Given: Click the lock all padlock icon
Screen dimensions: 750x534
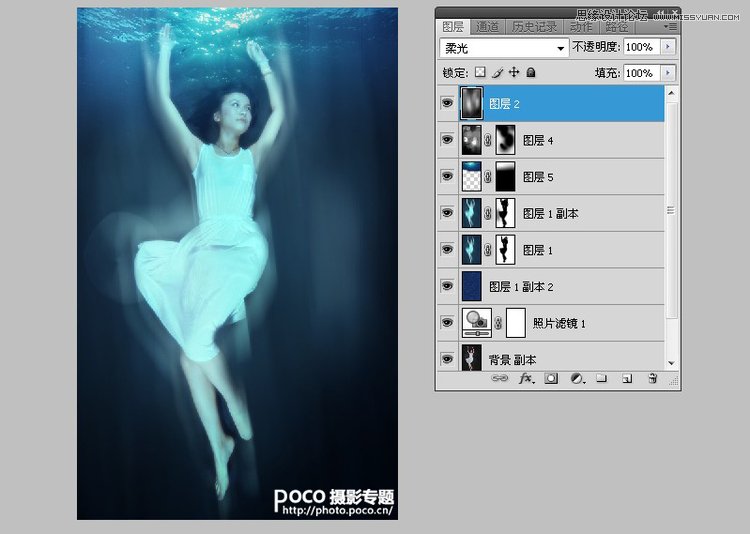Looking at the screenshot, I should [530, 72].
